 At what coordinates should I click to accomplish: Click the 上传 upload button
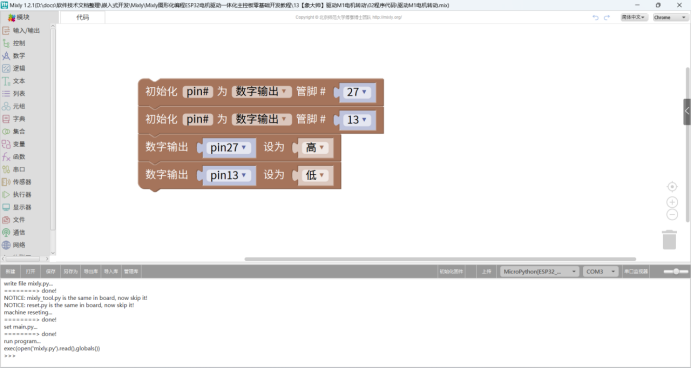(x=486, y=271)
